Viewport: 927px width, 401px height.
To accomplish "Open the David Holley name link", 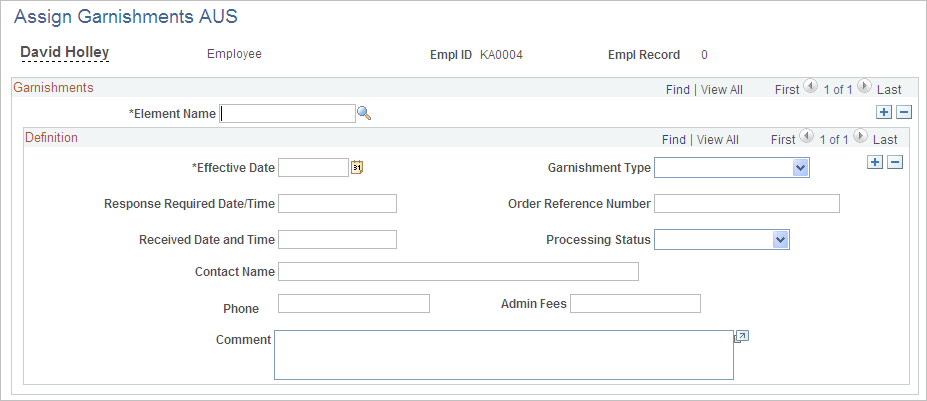I will [65, 53].
